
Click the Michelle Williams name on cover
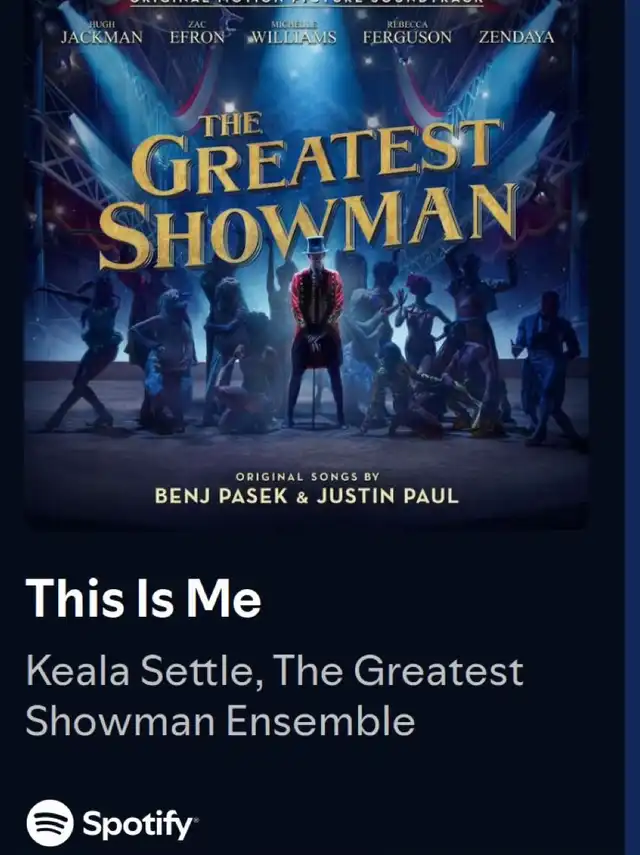294,33
